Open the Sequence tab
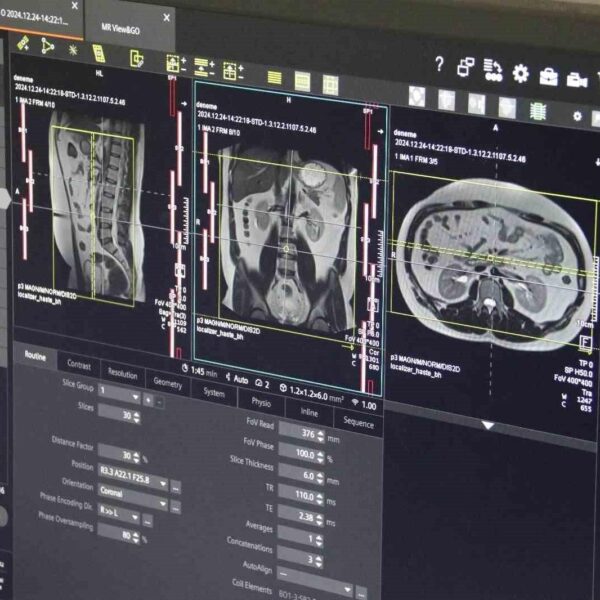 click(x=359, y=422)
